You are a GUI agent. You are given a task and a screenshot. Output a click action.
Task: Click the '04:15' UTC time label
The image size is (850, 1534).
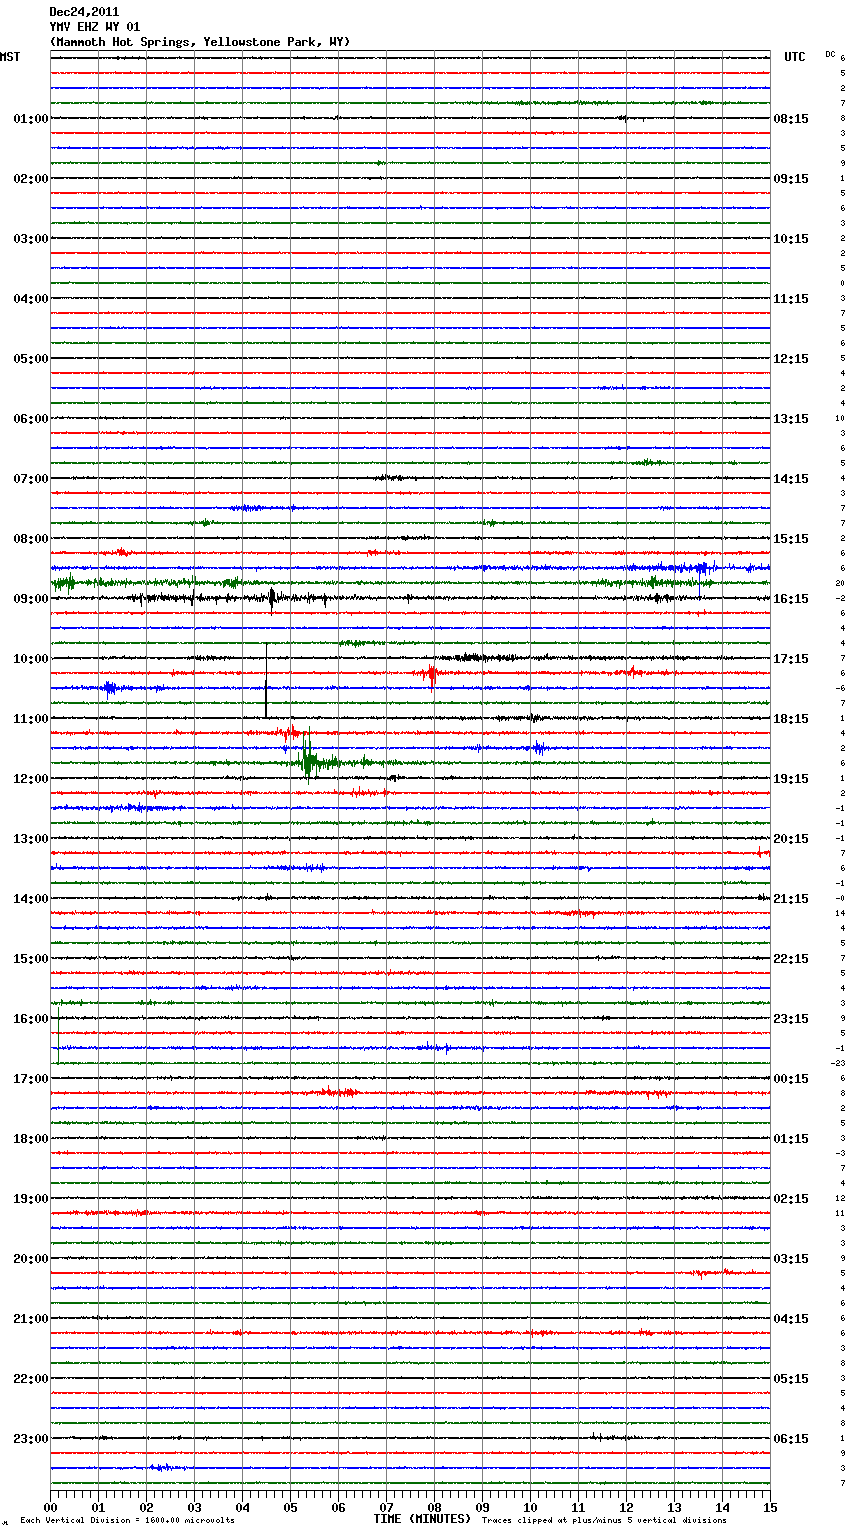(791, 1319)
